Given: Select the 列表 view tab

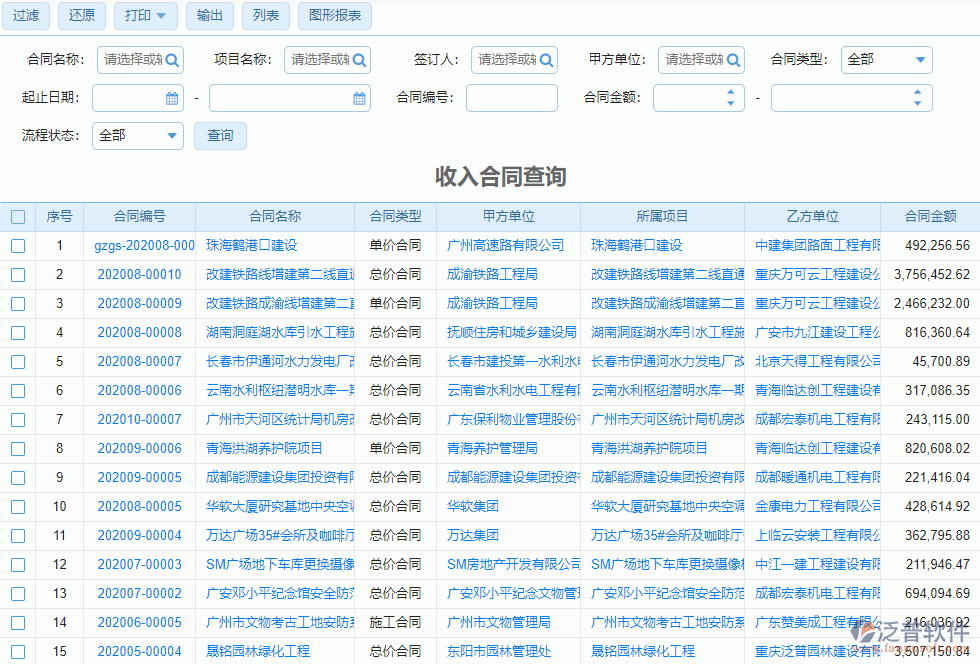Looking at the screenshot, I should pos(265,16).
